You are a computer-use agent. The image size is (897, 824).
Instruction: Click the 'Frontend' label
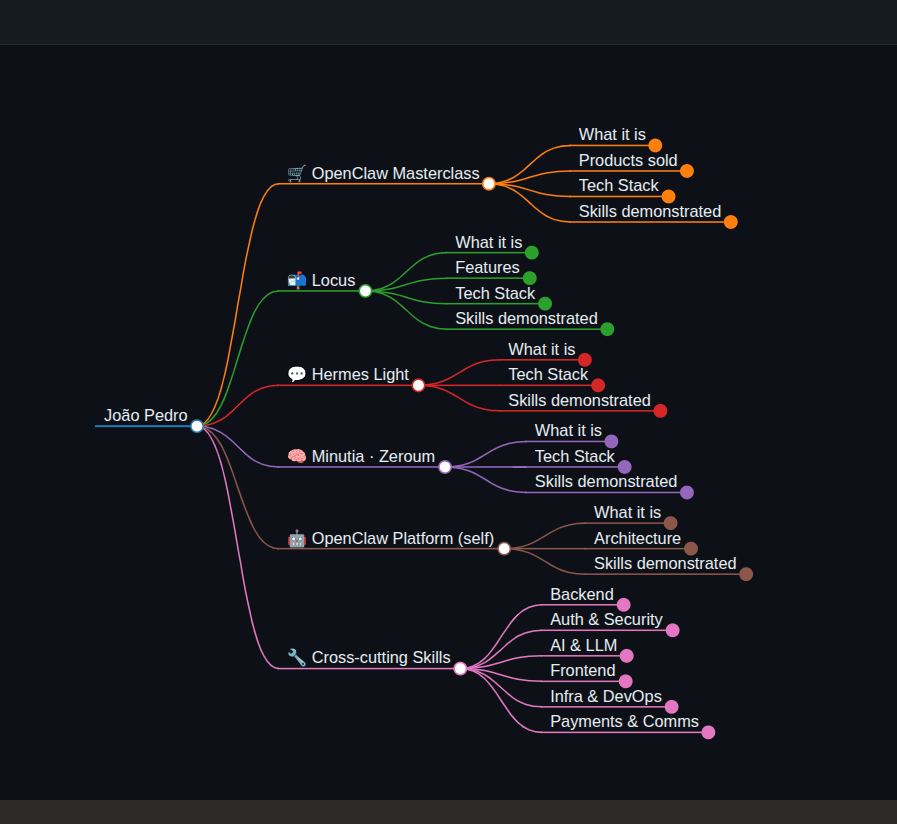click(x=582, y=671)
